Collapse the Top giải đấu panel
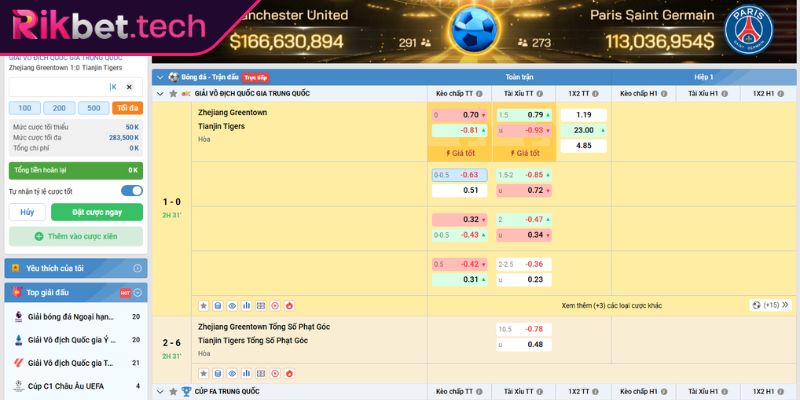The image size is (800, 400). (x=138, y=292)
